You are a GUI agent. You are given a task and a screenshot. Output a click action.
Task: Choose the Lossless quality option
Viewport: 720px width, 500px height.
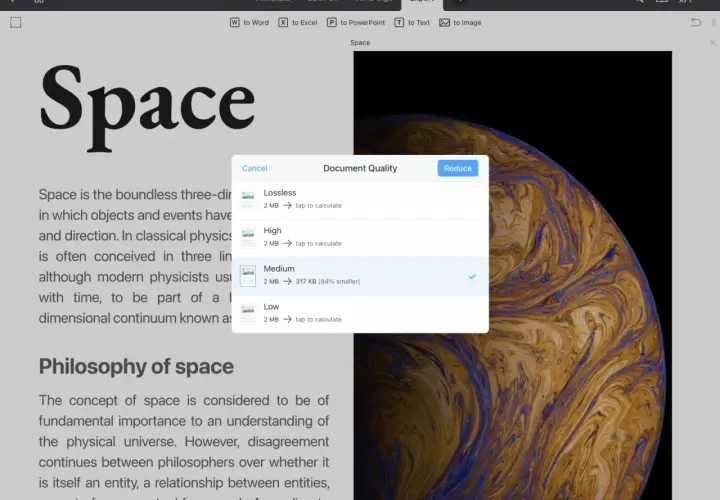tap(360, 199)
